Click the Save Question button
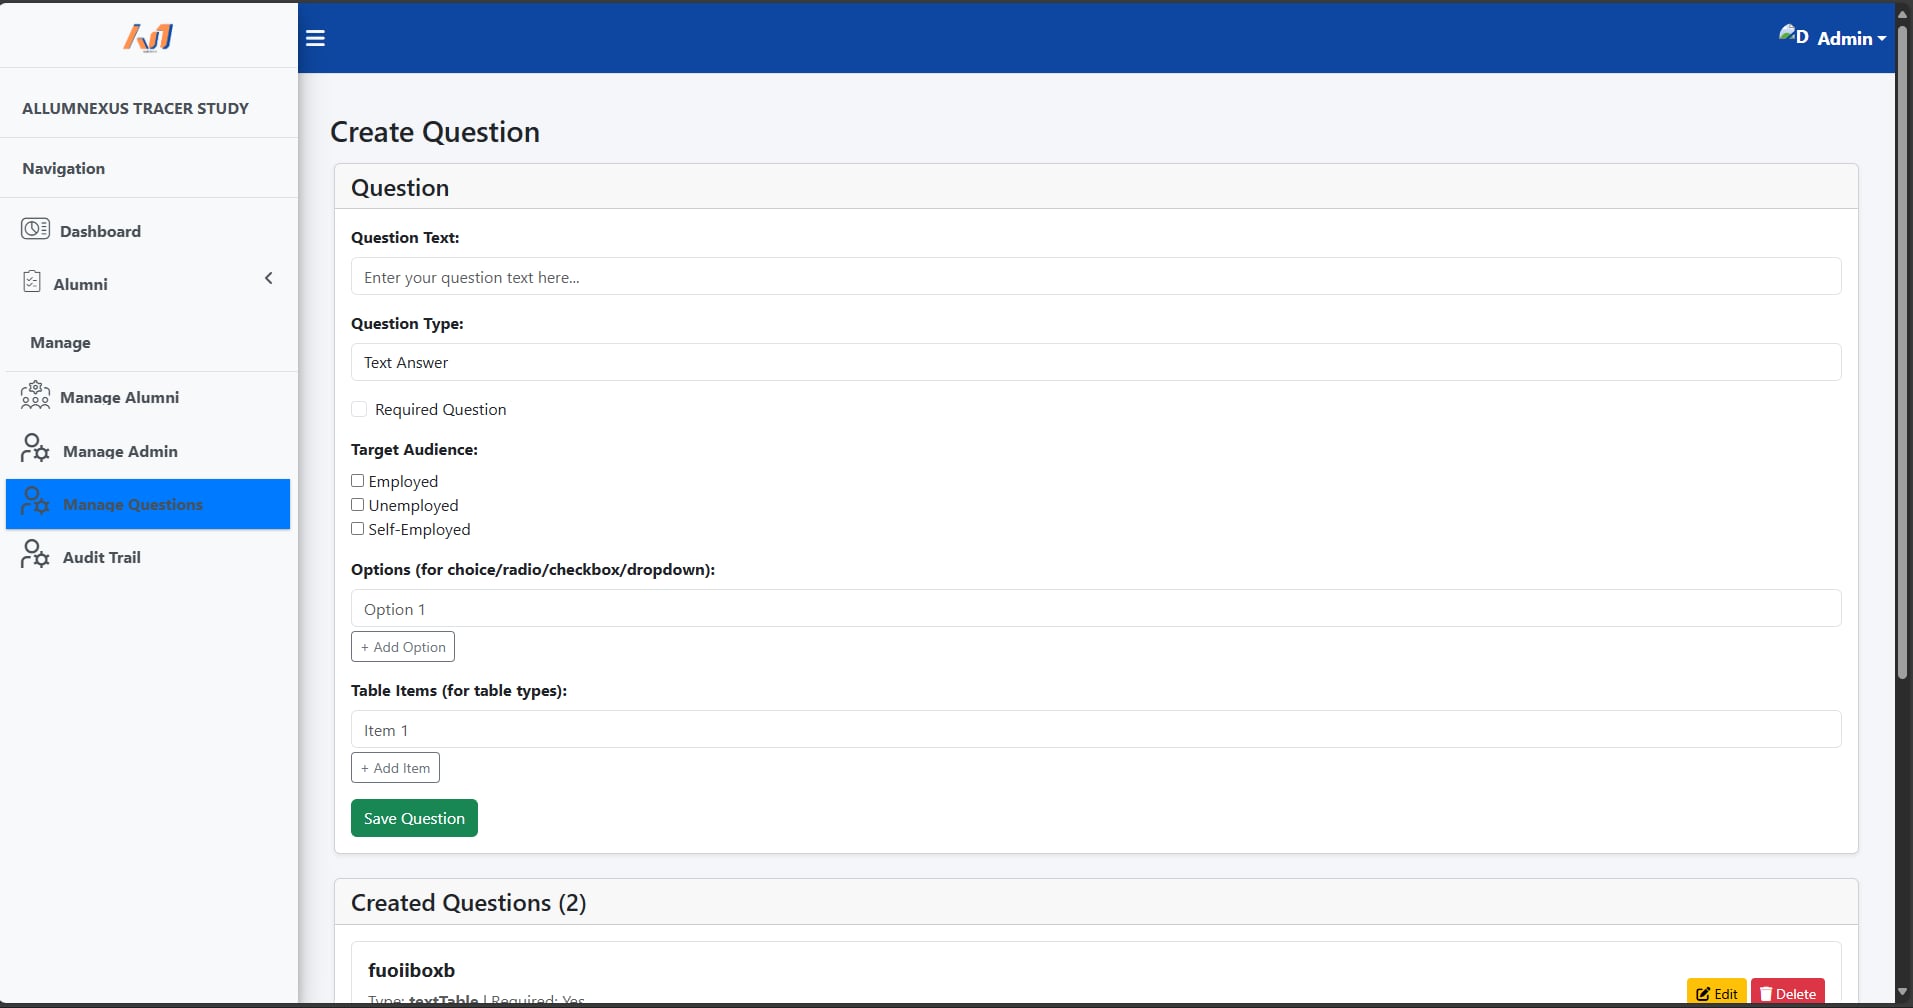 [x=413, y=817]
